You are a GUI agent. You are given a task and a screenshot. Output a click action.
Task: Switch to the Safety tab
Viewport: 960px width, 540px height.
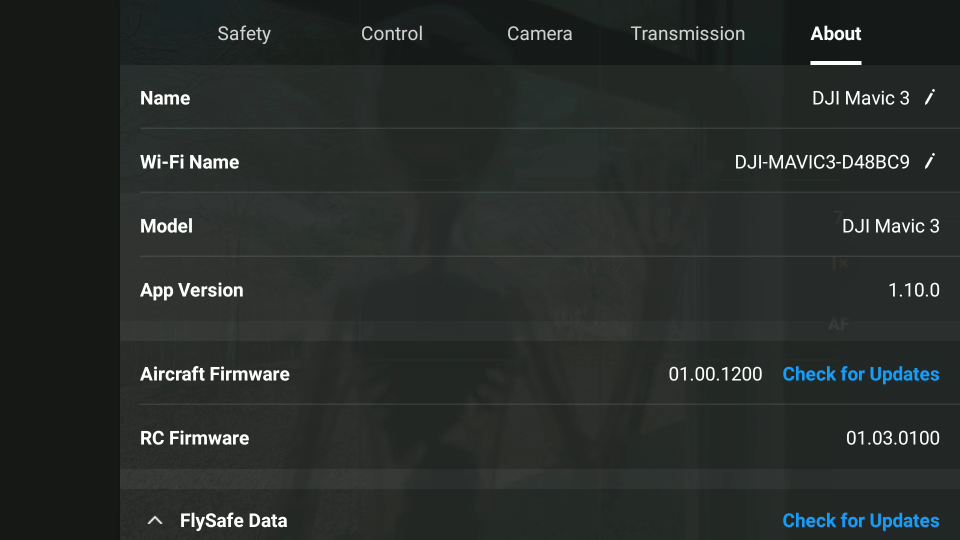click(244, 33)
